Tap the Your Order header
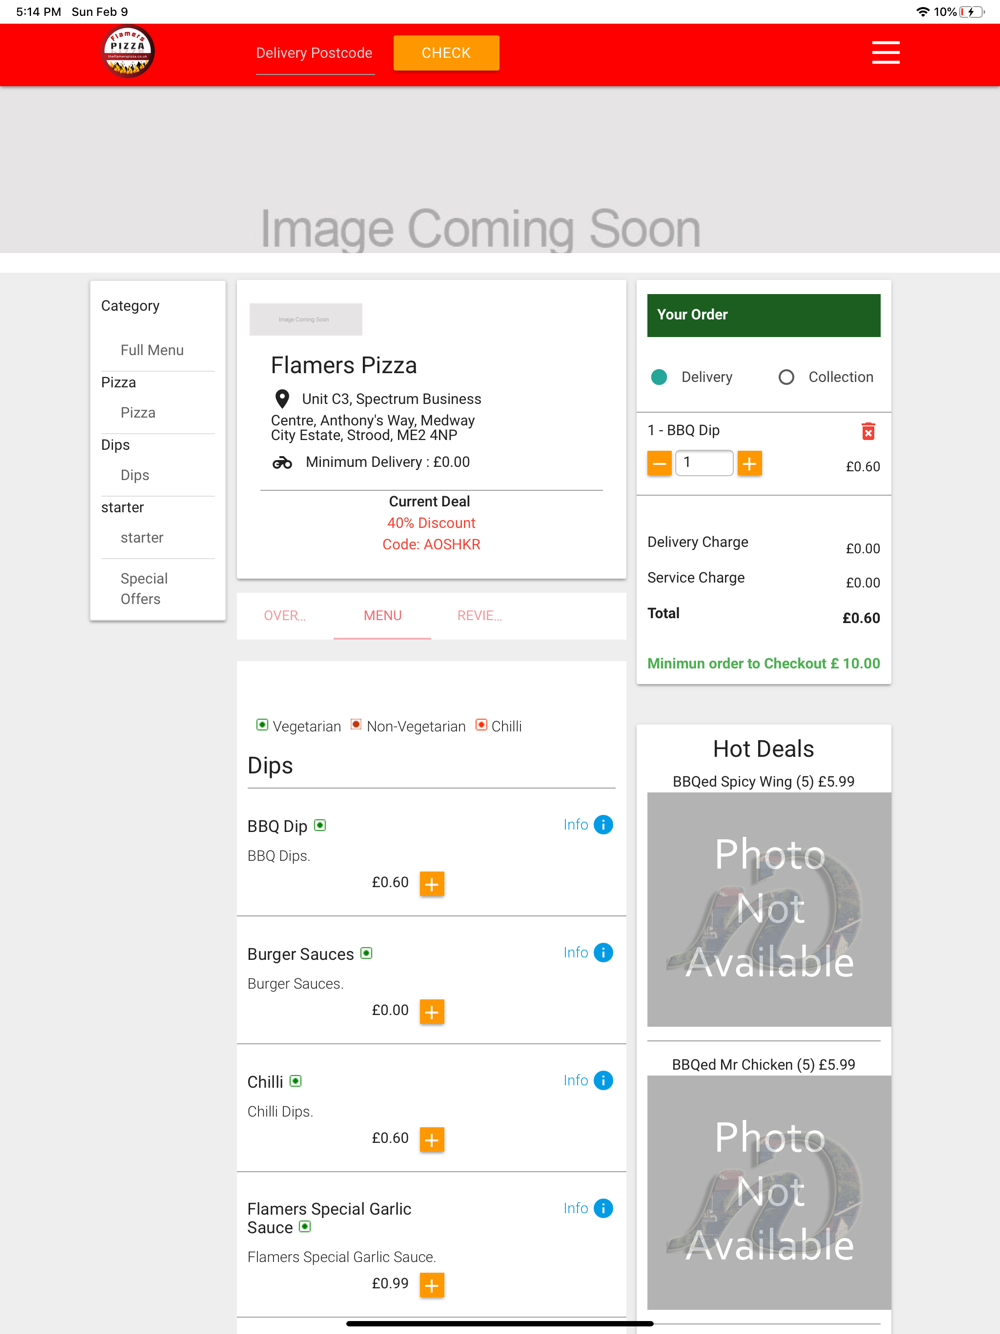 click(764, 315)
